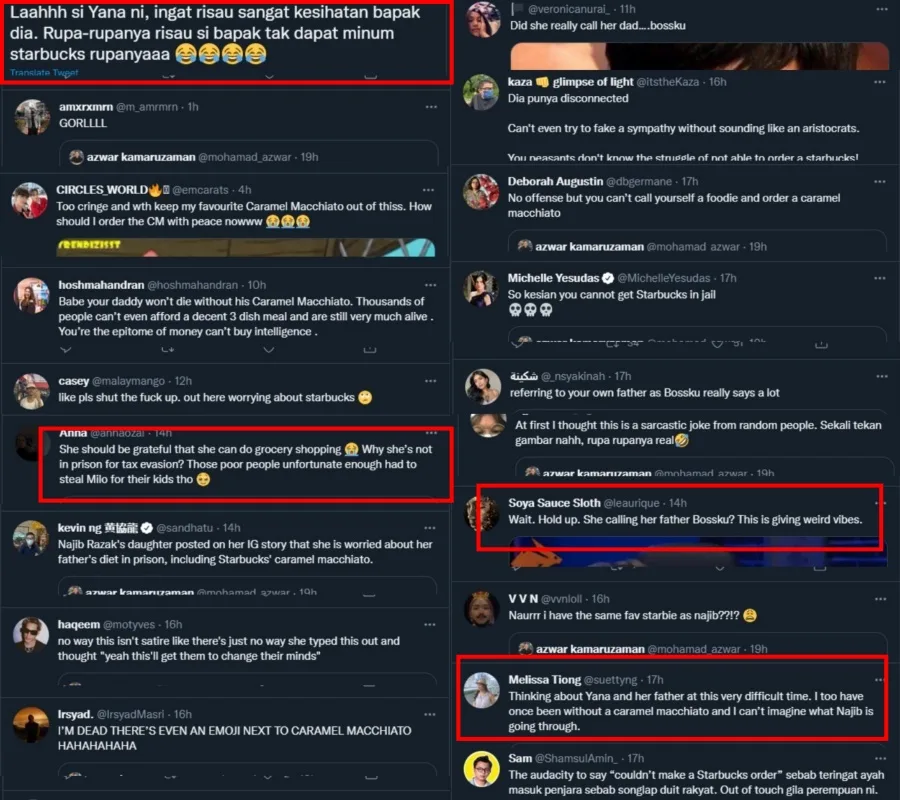Open more options on amxrxmrn's tweet
The image size is (900, 800).
[x=431, y=107]
